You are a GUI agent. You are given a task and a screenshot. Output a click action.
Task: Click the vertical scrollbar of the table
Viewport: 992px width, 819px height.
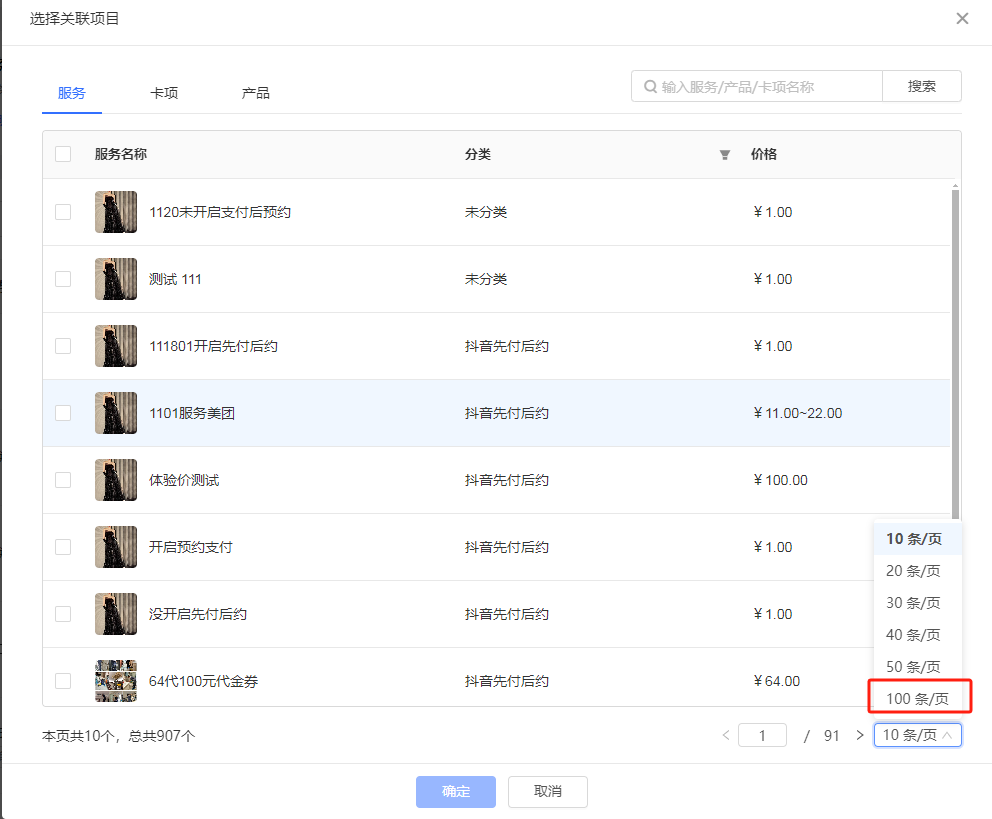coord(955,350)
